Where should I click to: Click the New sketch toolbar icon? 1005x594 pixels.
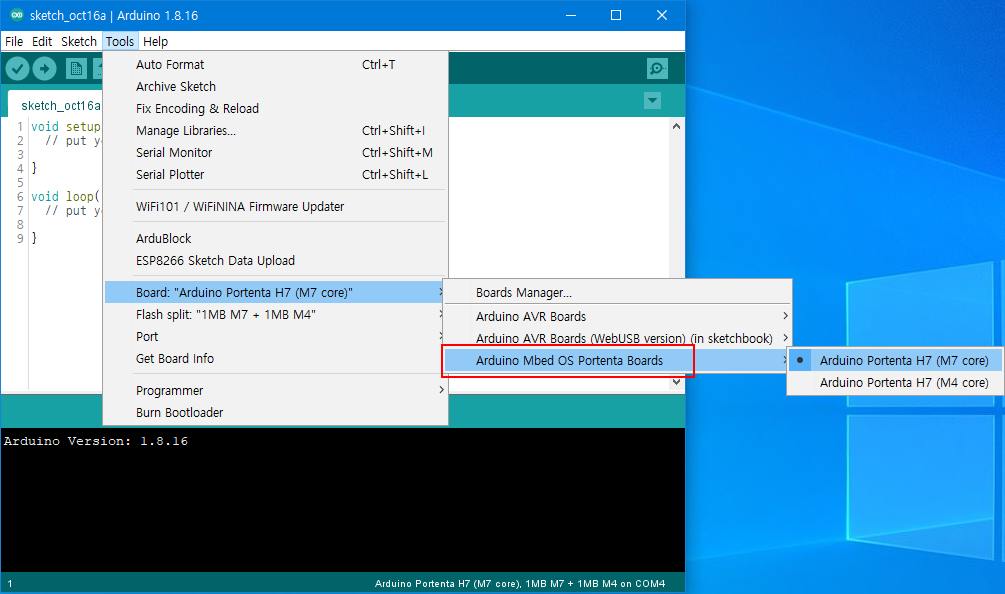click(76, 69)
